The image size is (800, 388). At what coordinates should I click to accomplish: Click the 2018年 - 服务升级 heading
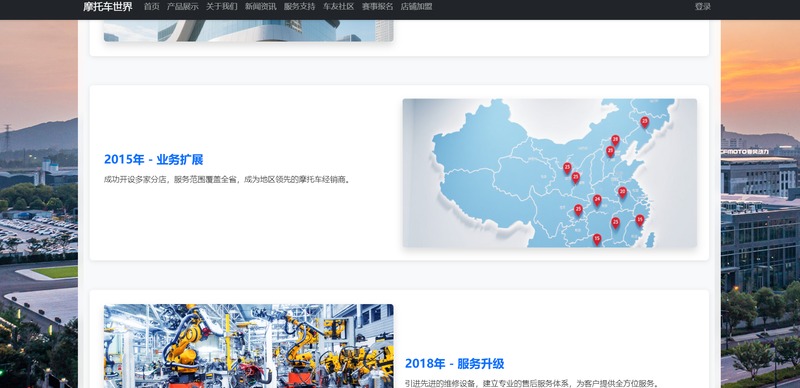[455, 363]
